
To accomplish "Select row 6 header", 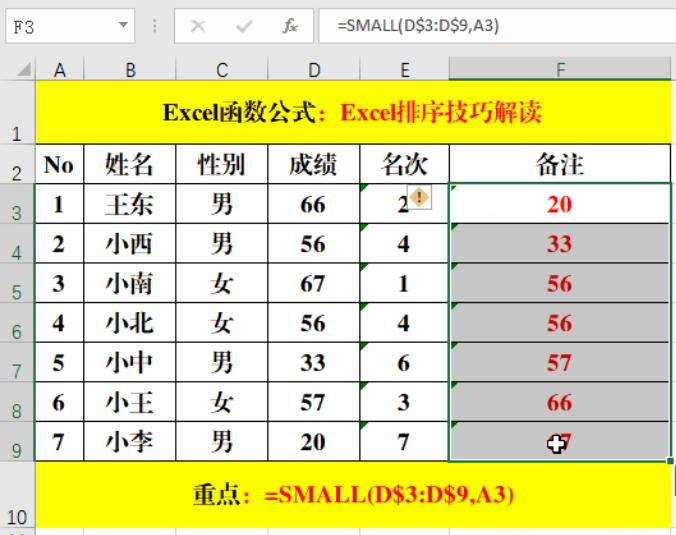I will coord(17,322).
